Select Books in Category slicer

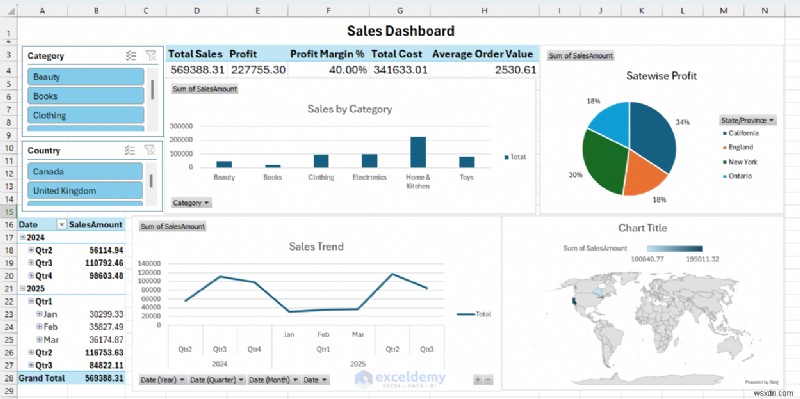(86, 96)
